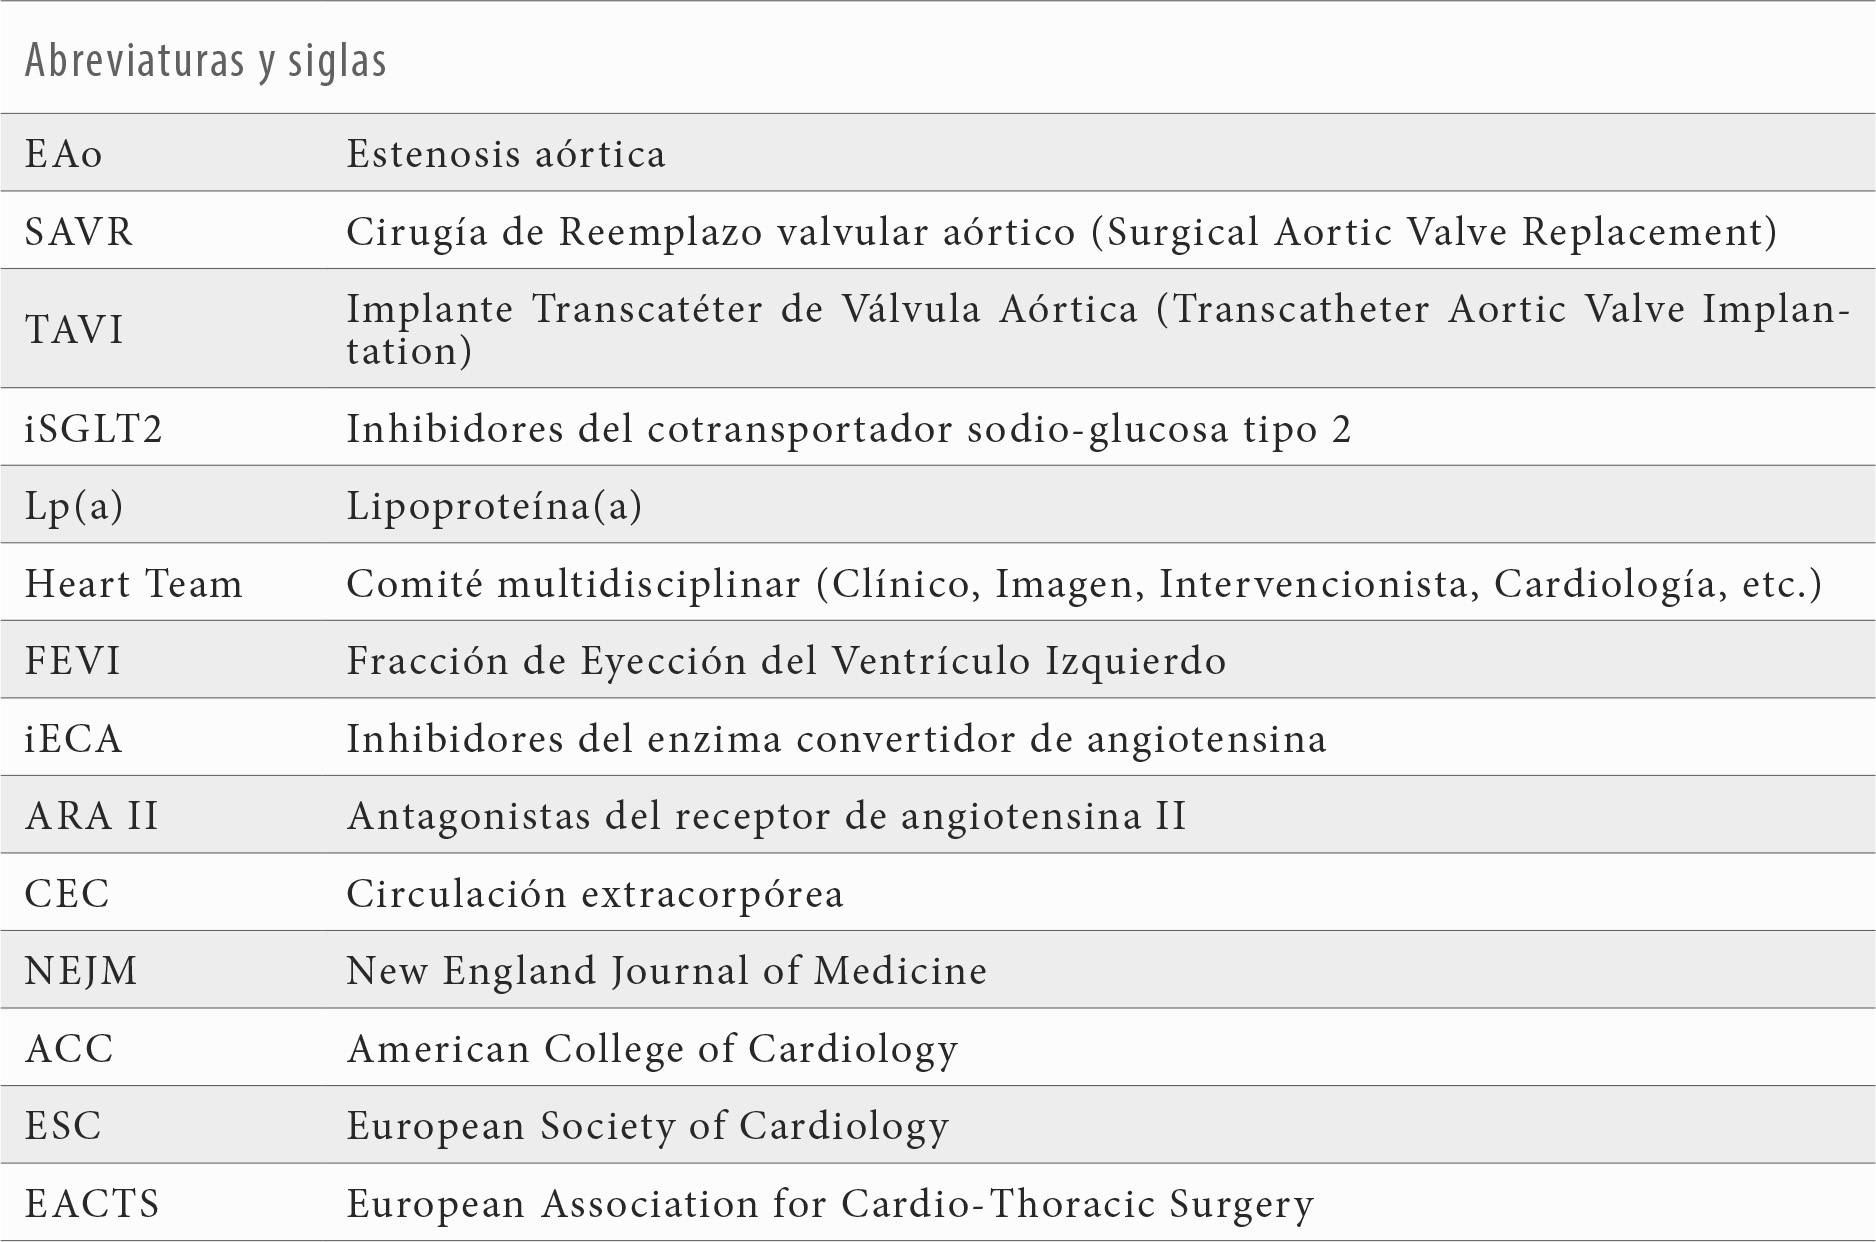The width and height of the screenshot is (1876, 1242).
Task: Select 'Fracción de Eyección del Ventrículo Izquierdo'
Action: coord(786,661)
